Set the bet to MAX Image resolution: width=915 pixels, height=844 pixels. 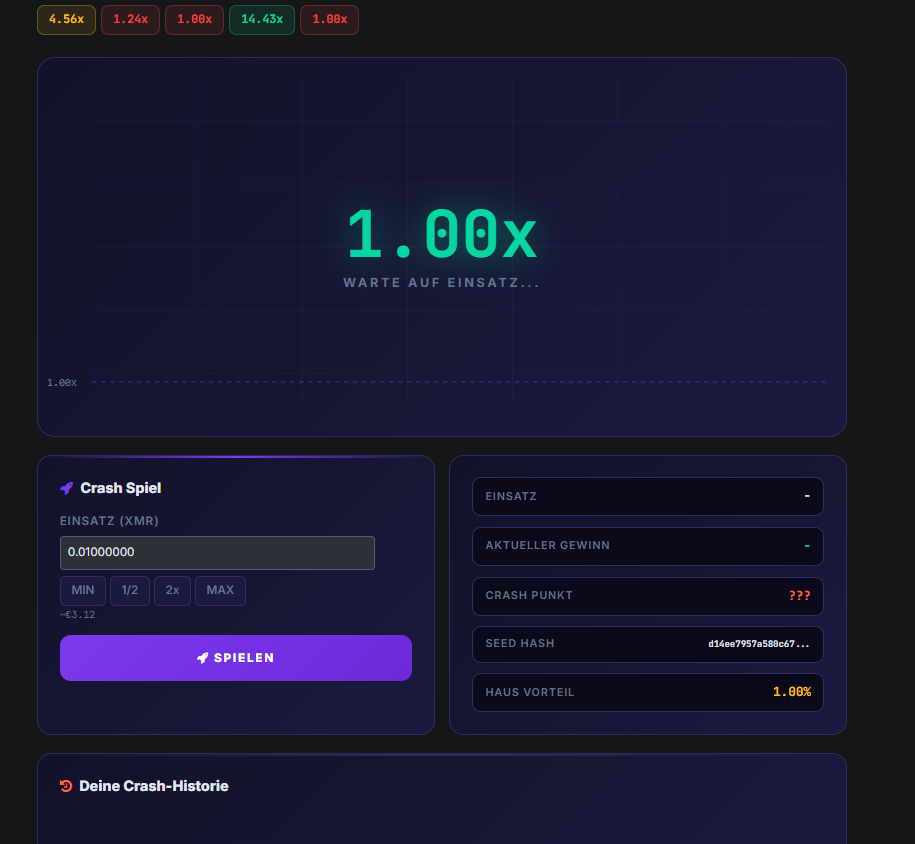coord(220,591)
